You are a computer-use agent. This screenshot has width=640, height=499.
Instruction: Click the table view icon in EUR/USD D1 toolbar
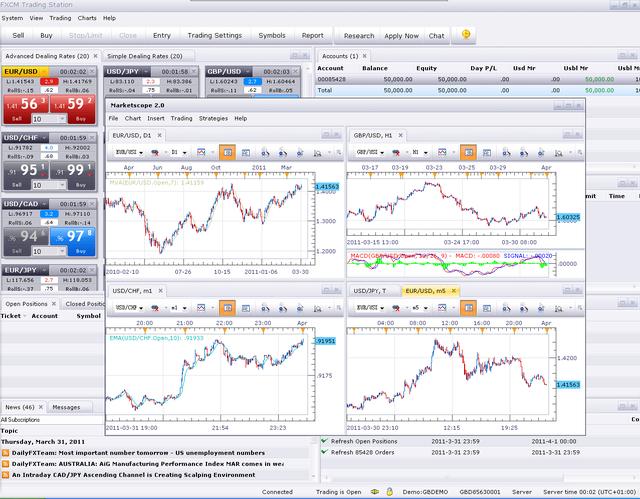tap(246, 153)
